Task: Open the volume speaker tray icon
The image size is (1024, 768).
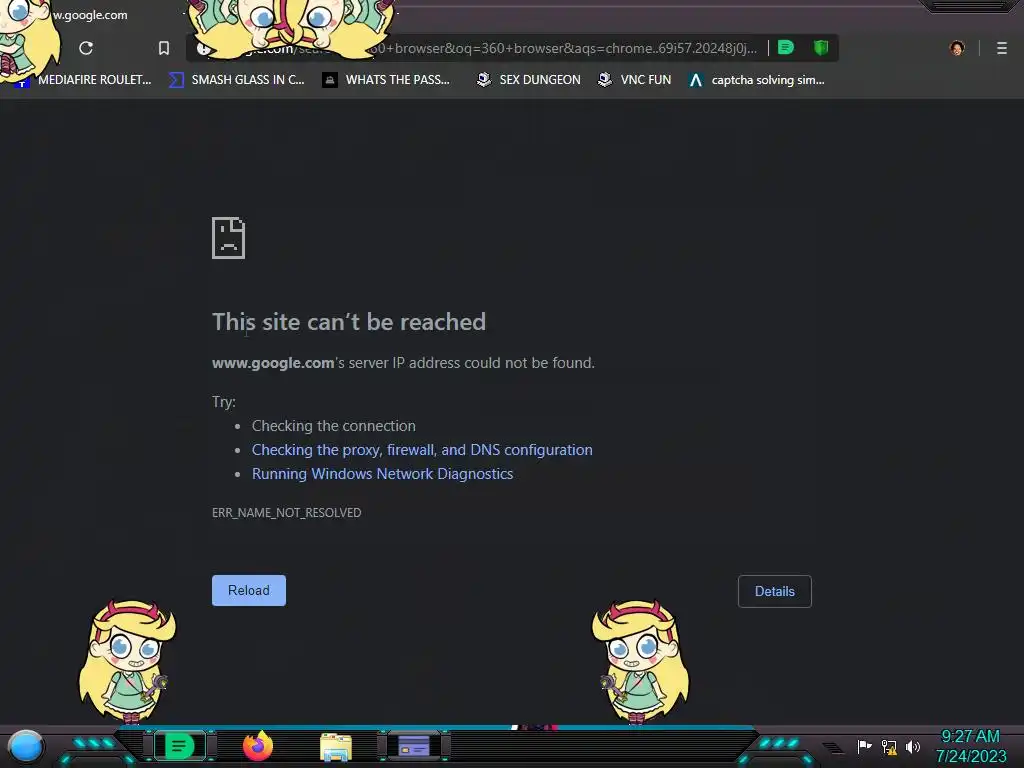Action: pos(913,746)
